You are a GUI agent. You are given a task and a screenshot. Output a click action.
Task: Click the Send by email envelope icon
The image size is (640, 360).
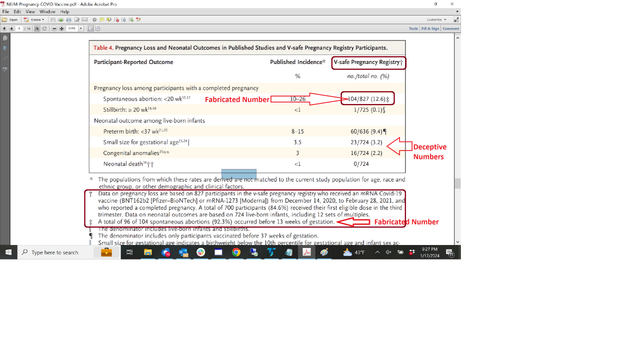84,20
